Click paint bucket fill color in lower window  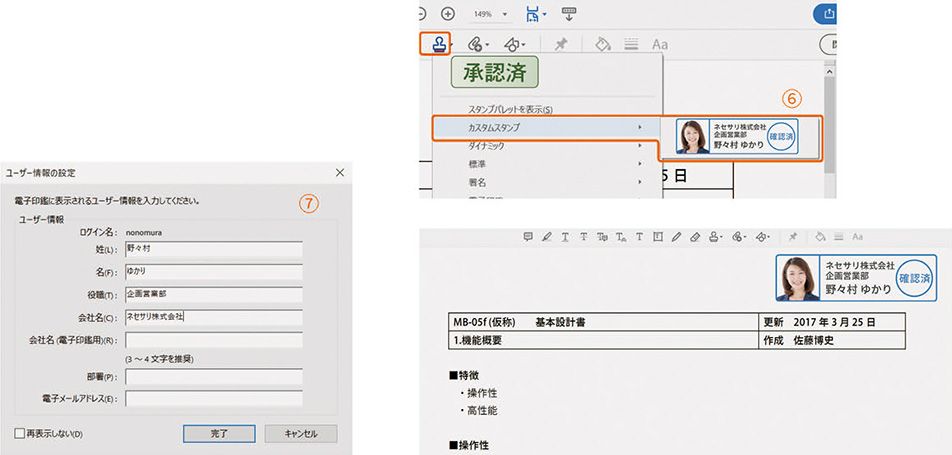pyautogui.click(x=820, y=237)
